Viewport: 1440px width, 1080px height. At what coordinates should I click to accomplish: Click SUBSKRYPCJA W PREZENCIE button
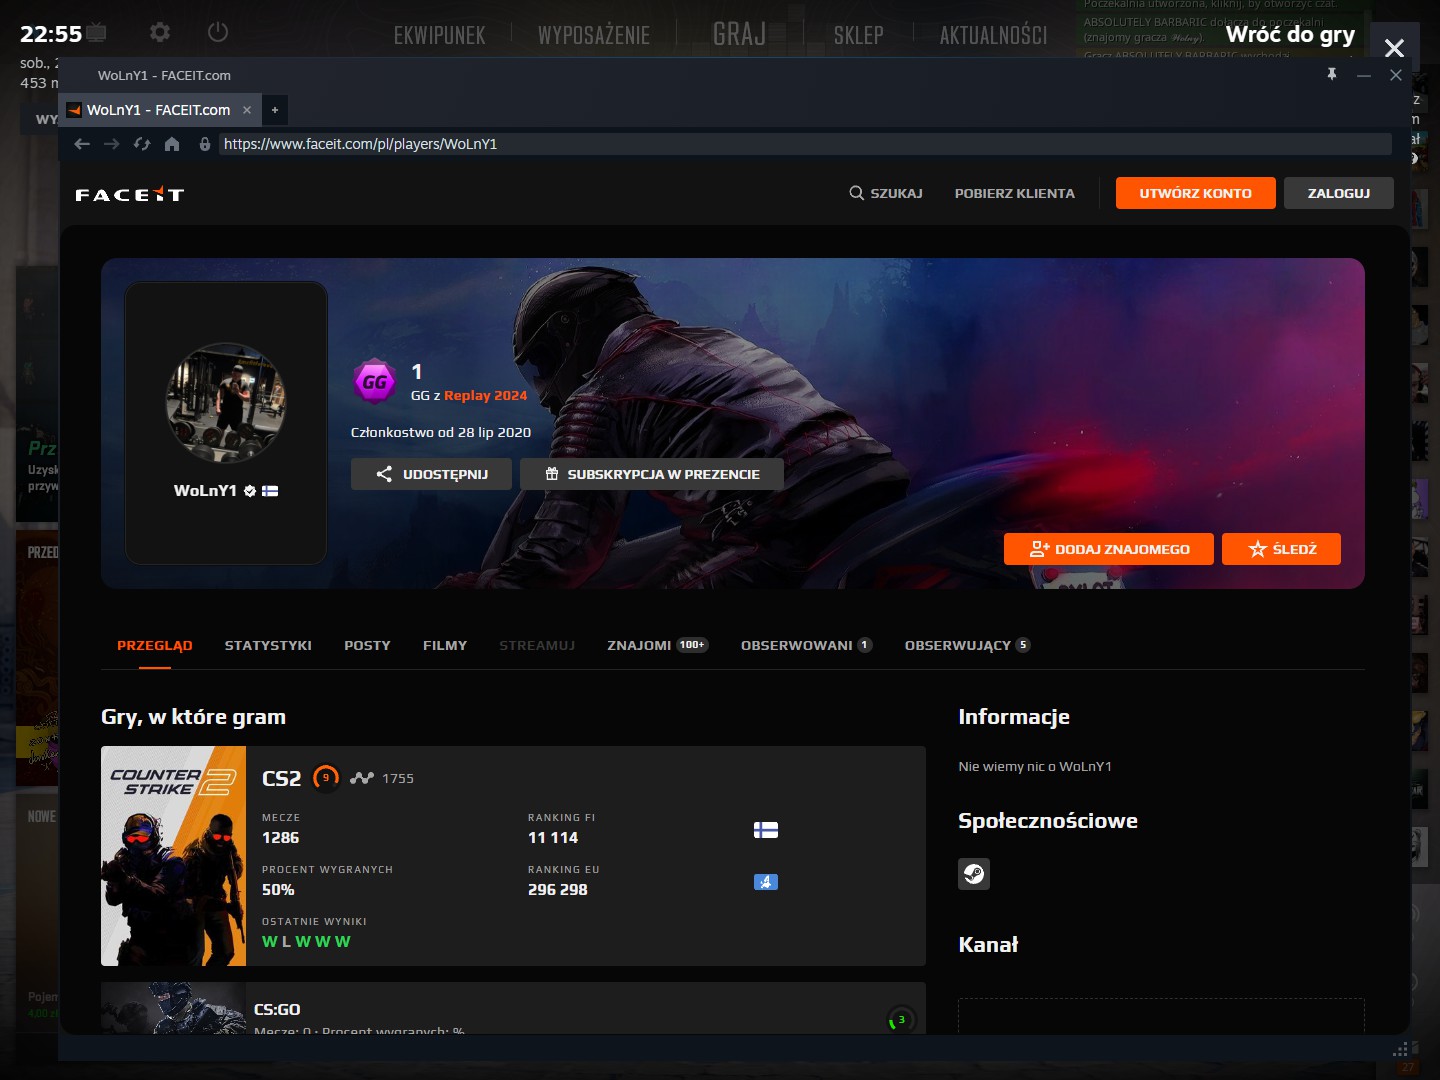coord(652,474)
